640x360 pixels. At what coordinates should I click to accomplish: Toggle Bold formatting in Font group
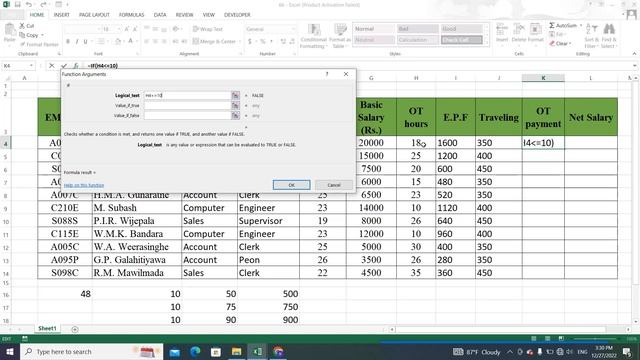(68, 41)
